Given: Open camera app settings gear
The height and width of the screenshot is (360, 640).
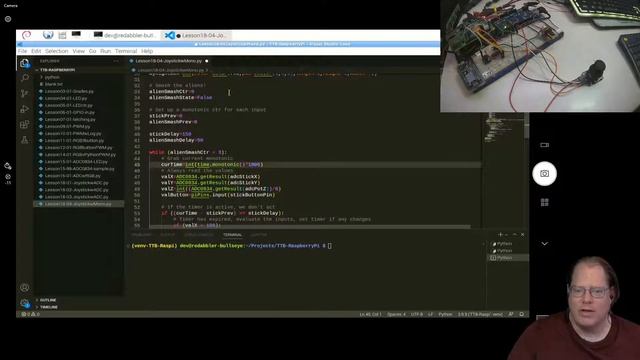Looking at the screenshot, I should coord(8,19).
